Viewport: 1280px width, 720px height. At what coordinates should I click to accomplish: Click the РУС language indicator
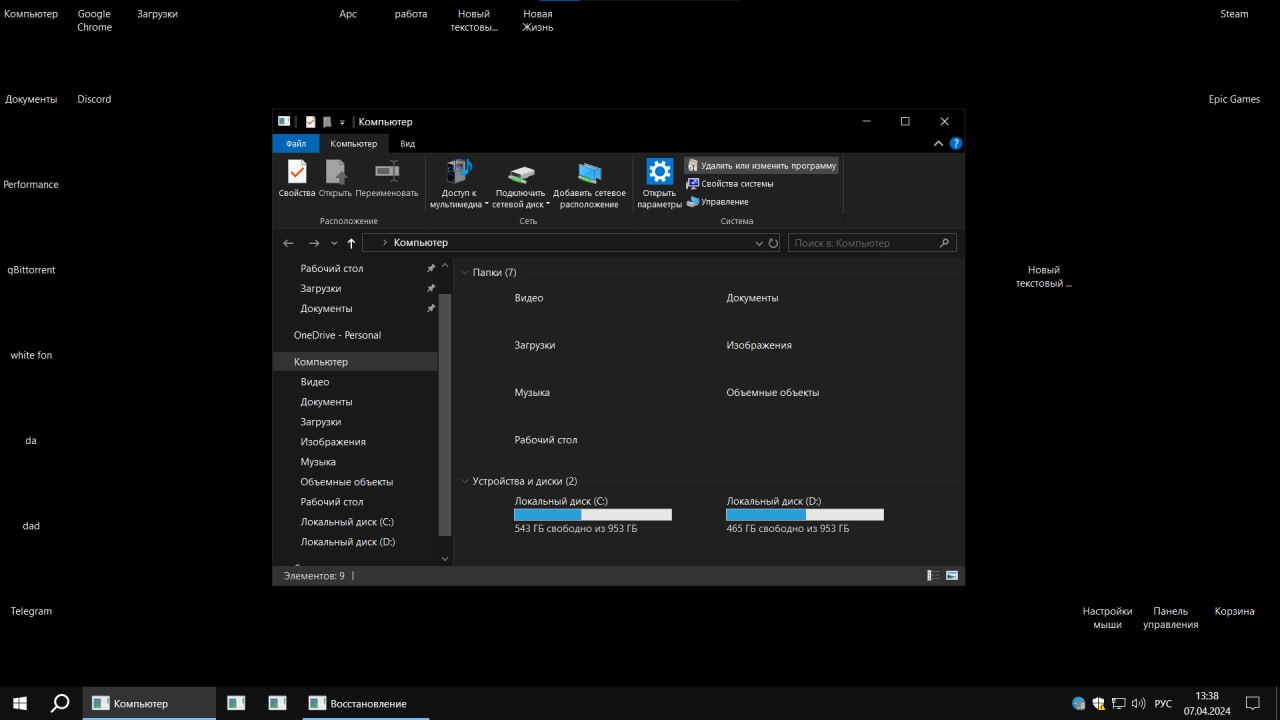tap(1163, 704)
